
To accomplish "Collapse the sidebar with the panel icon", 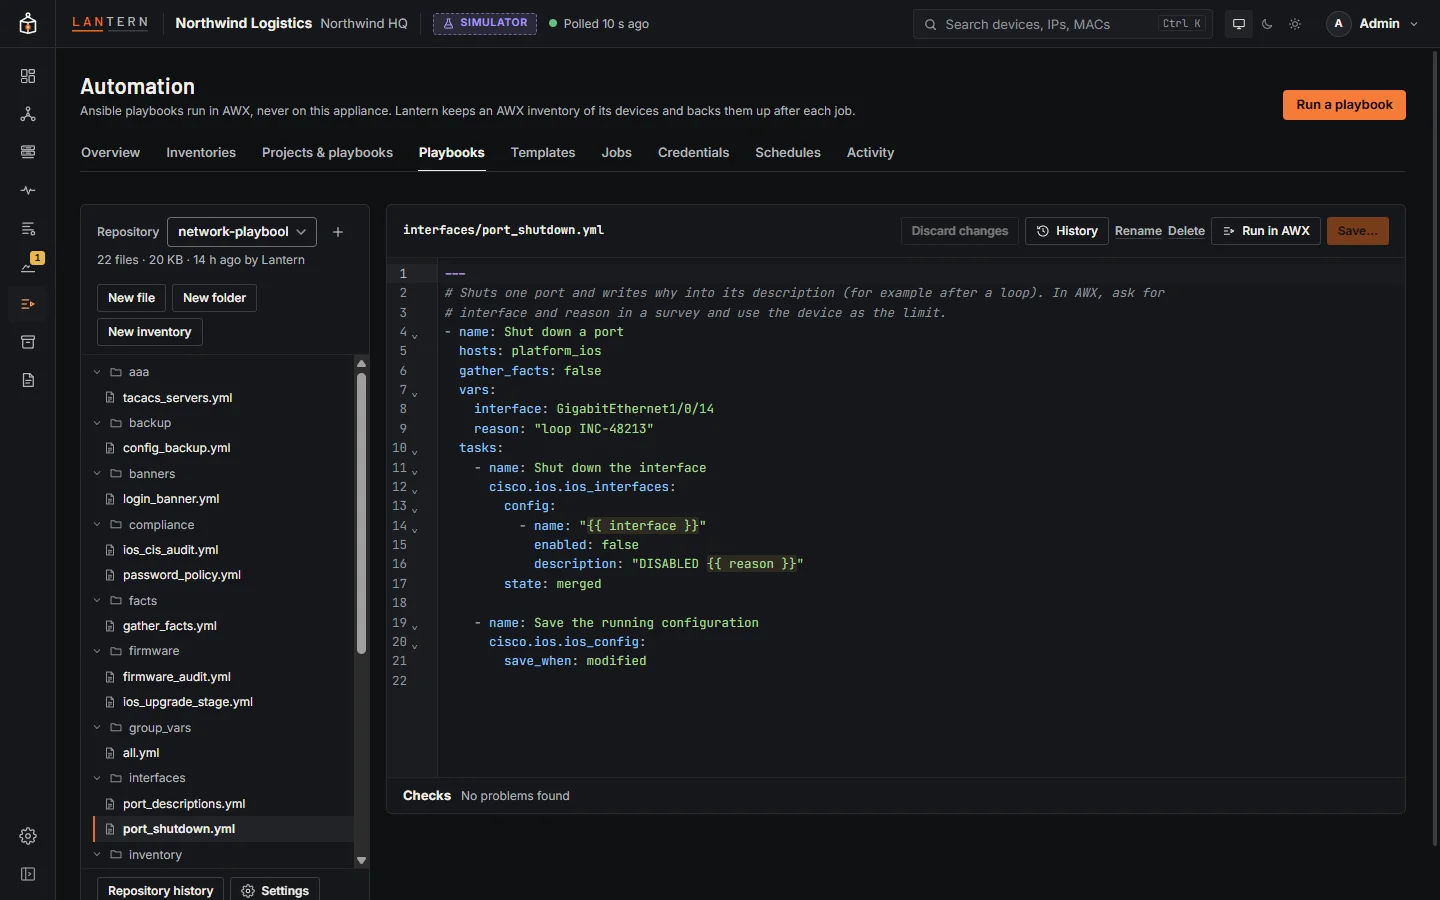I will (x=28, y=874).
